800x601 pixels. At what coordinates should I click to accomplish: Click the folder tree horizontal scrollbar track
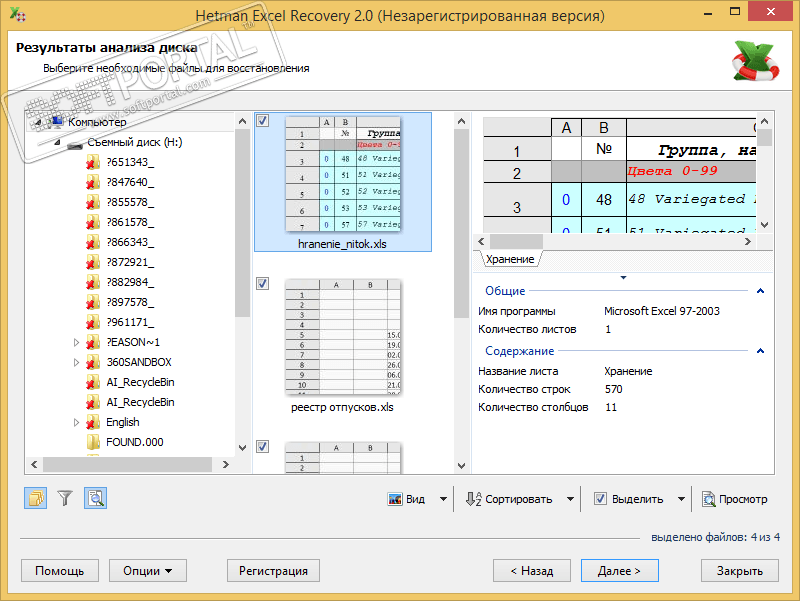pos(128,464)
